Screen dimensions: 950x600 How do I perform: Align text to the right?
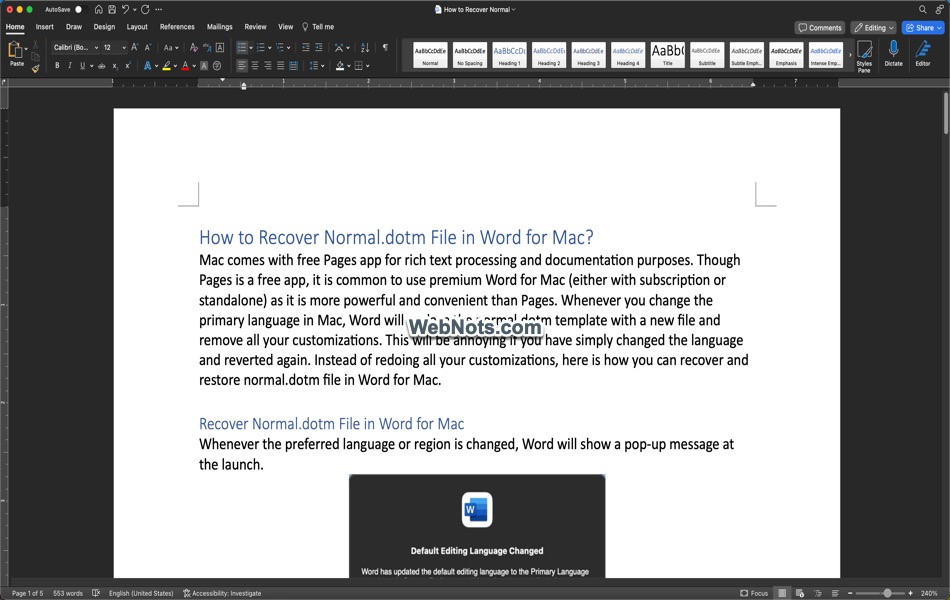click(268, 65)
